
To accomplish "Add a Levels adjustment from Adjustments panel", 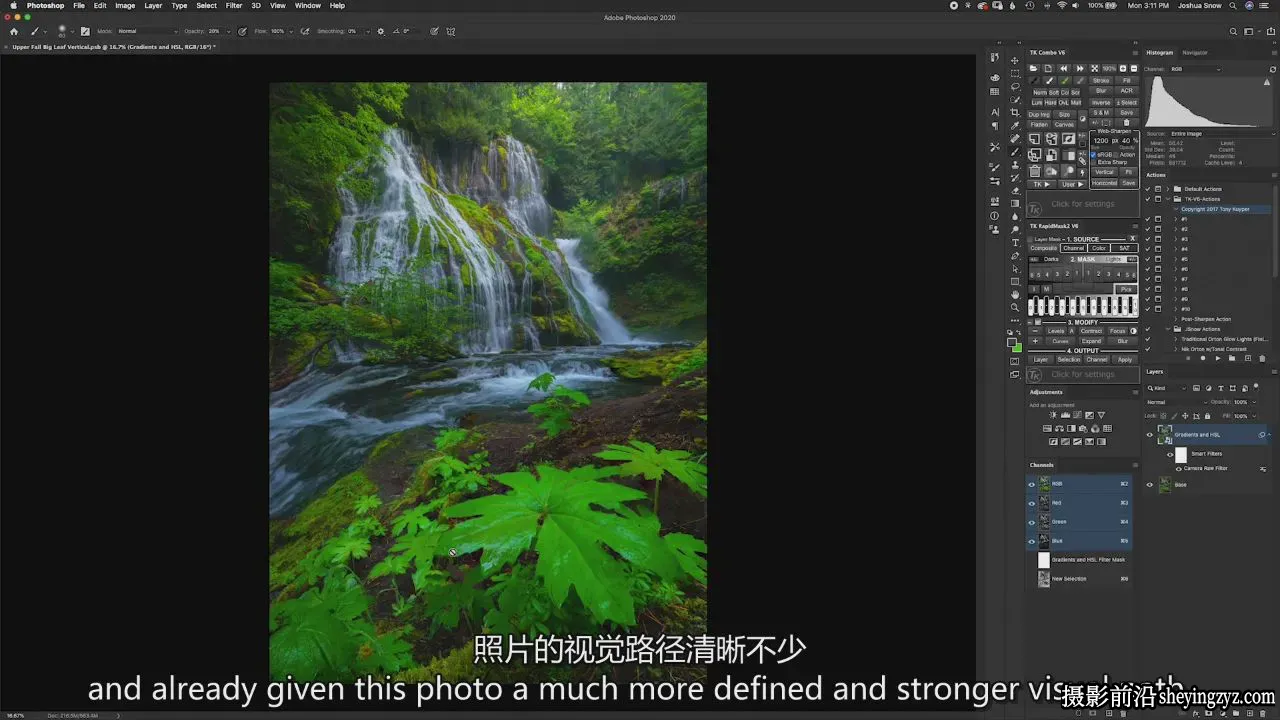I will [x=1065, y=415].
